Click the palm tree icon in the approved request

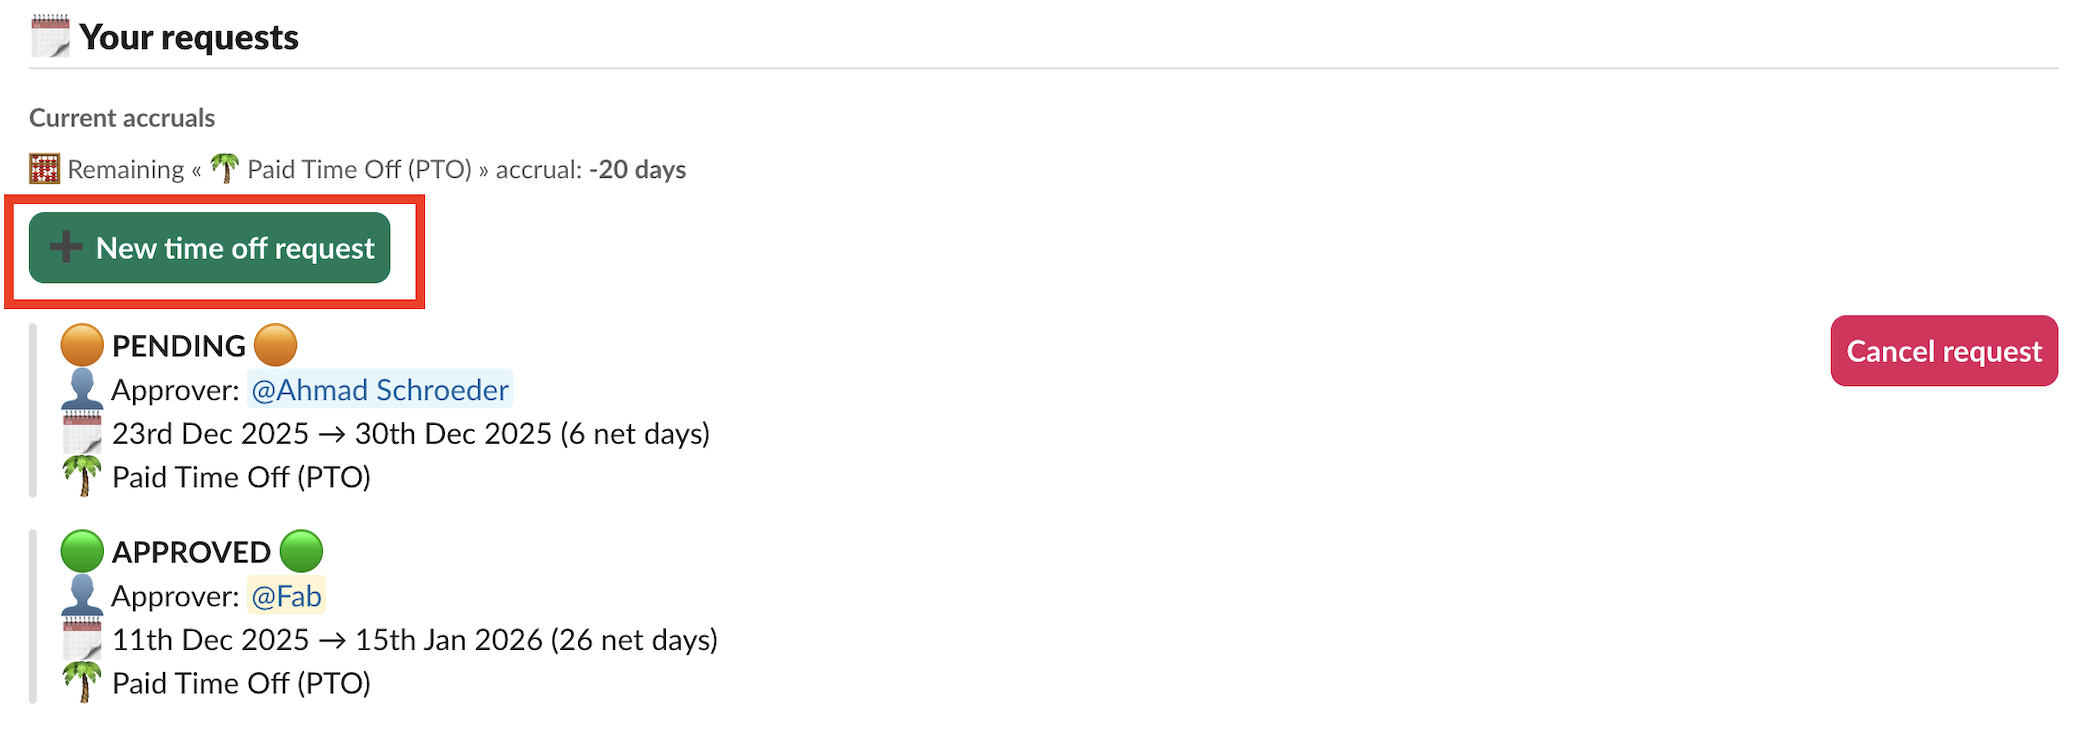(82, 682)
